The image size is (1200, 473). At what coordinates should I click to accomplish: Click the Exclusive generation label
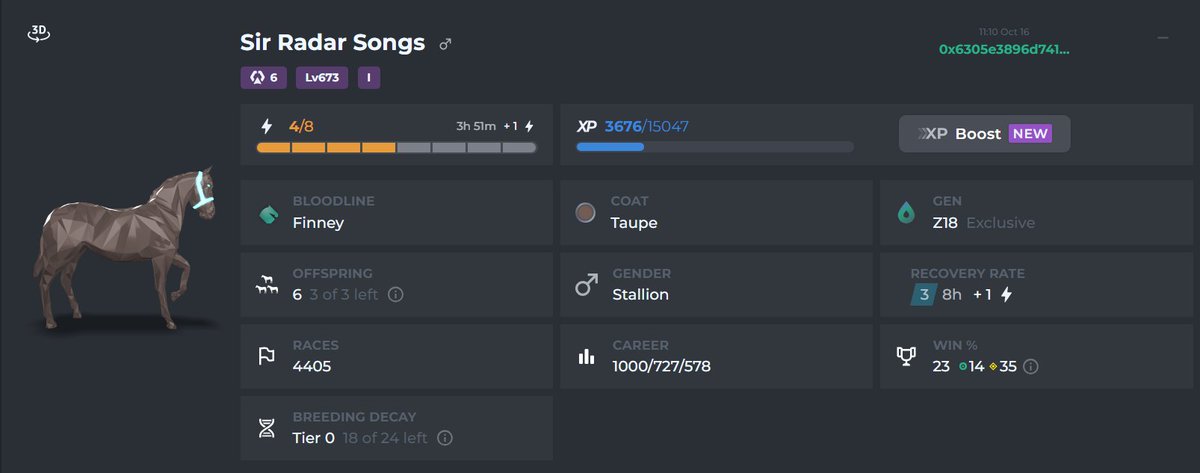click(1000, 222)
